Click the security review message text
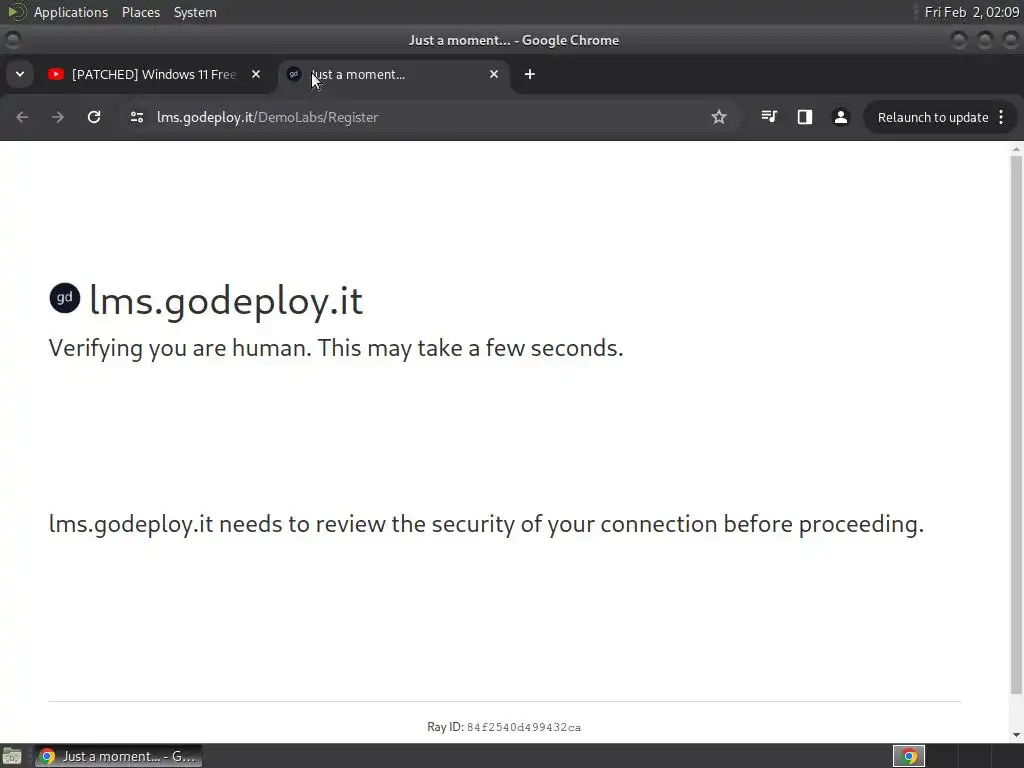The width and height of the screenshot is (1024, 768). [x=487, y=524]
